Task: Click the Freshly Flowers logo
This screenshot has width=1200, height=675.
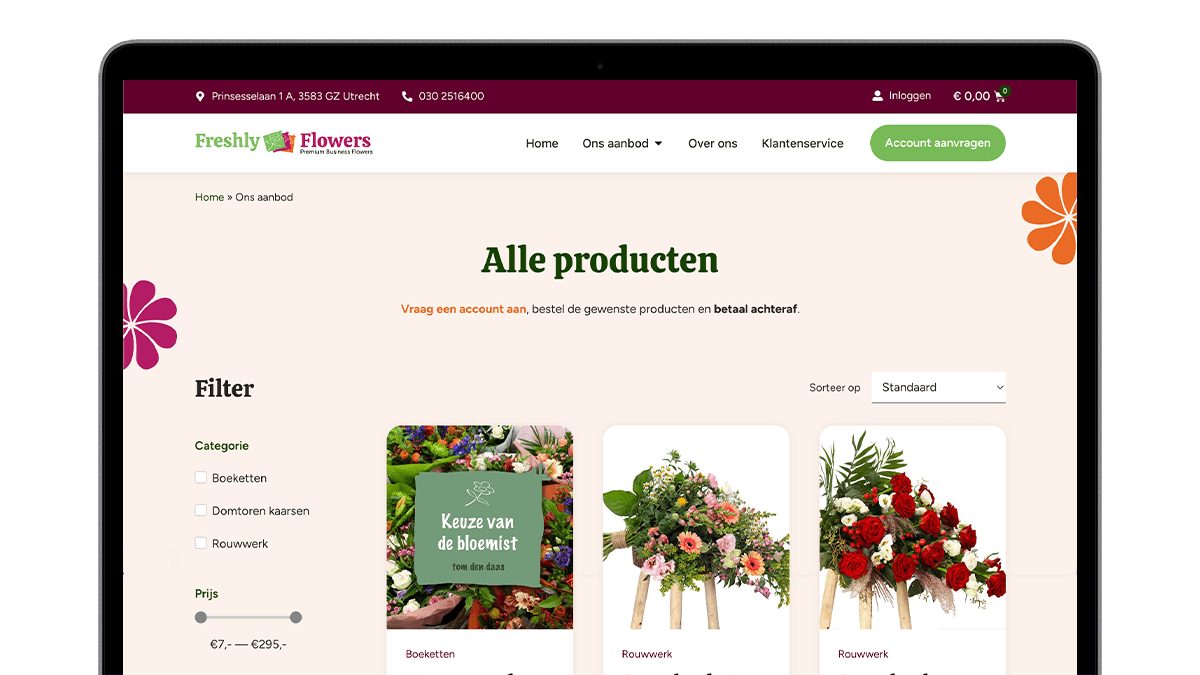Action: (x=283, y=143)
